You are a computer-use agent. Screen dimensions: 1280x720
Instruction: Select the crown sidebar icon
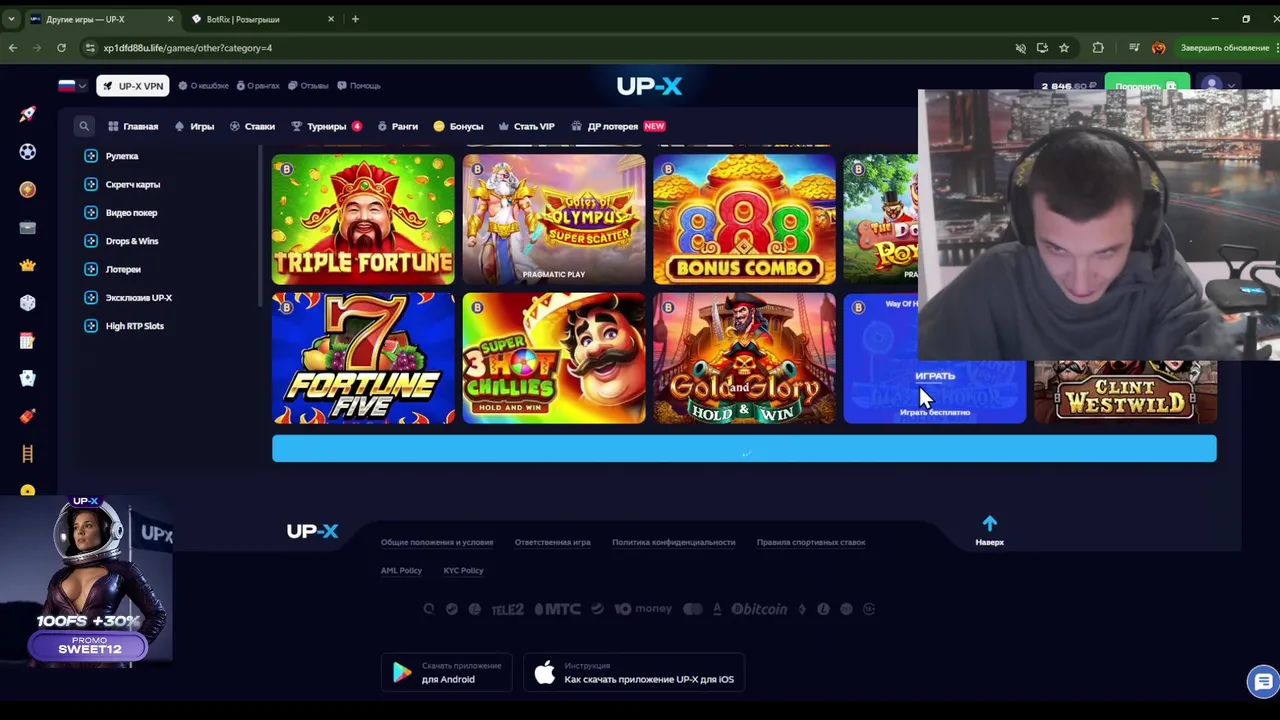pos(27,265)
